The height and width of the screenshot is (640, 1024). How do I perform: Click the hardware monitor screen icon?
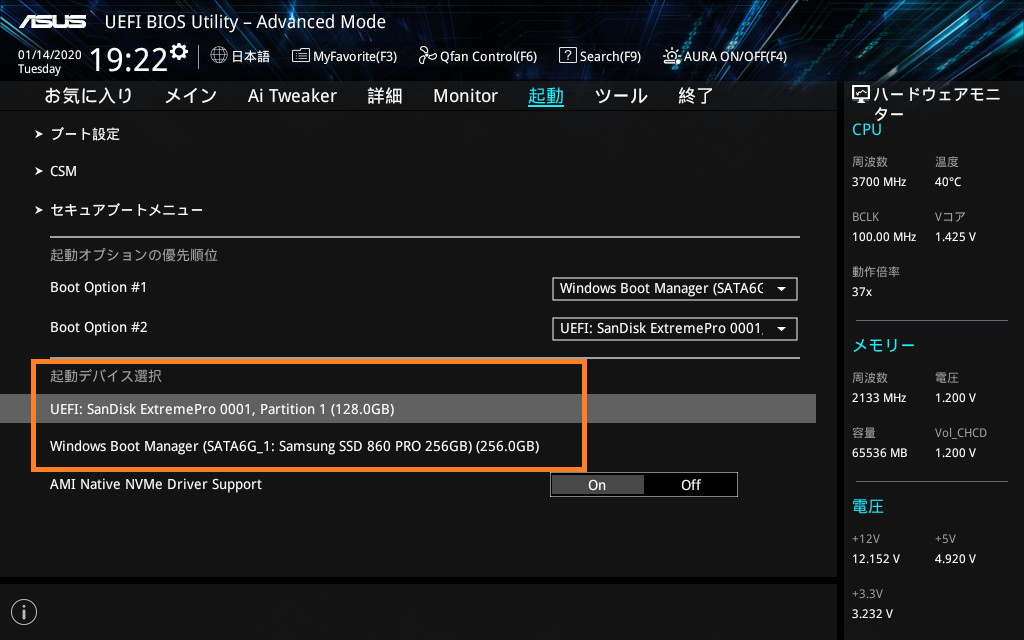pyautogui.click(x=861, y=95)
